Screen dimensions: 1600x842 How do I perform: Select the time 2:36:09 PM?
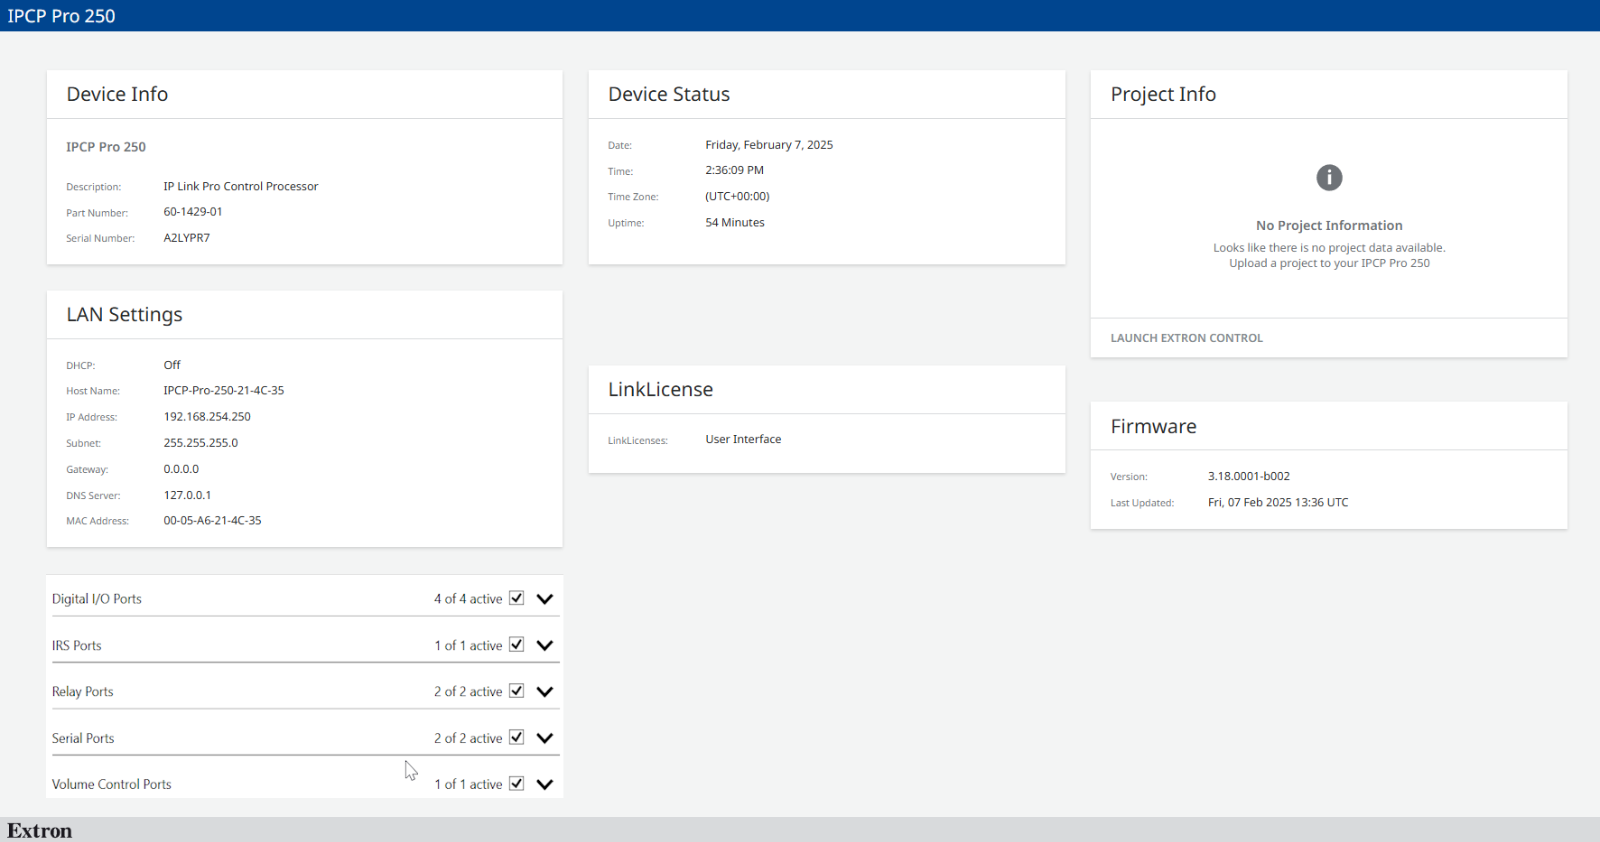click(x=735, y=171)
